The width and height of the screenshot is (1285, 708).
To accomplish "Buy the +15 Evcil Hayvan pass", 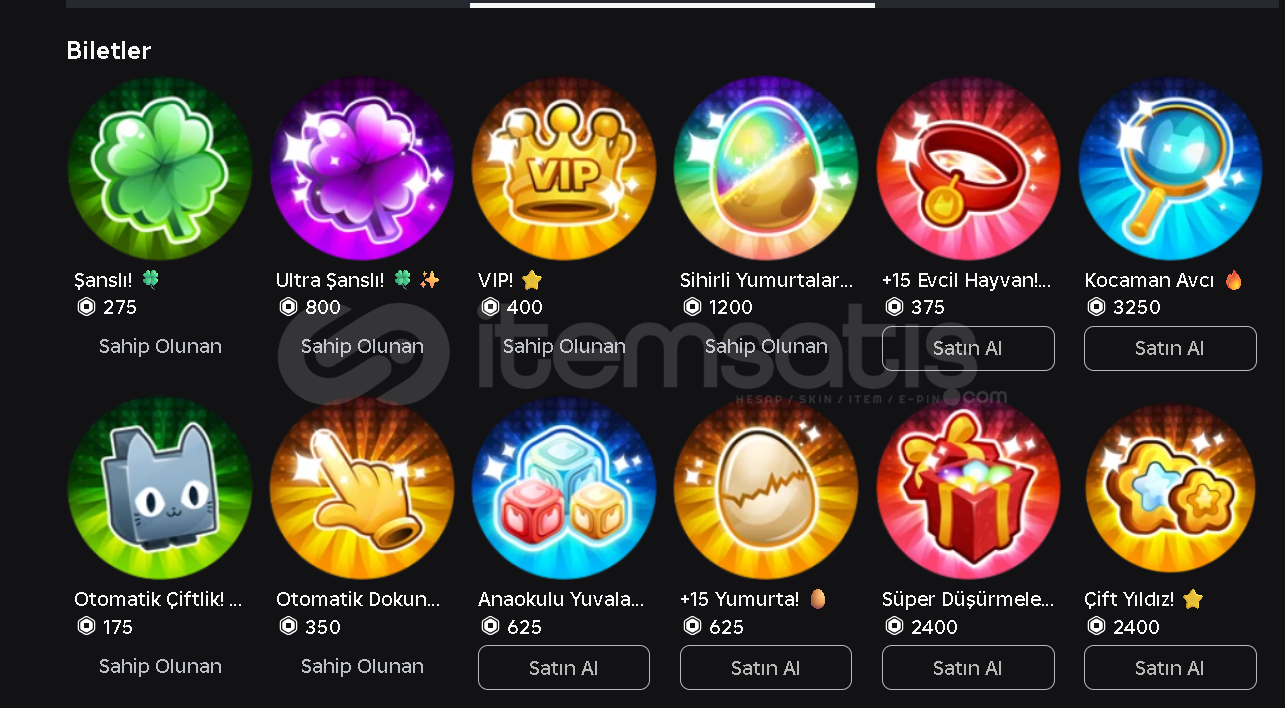I will [x=968, y=348].
